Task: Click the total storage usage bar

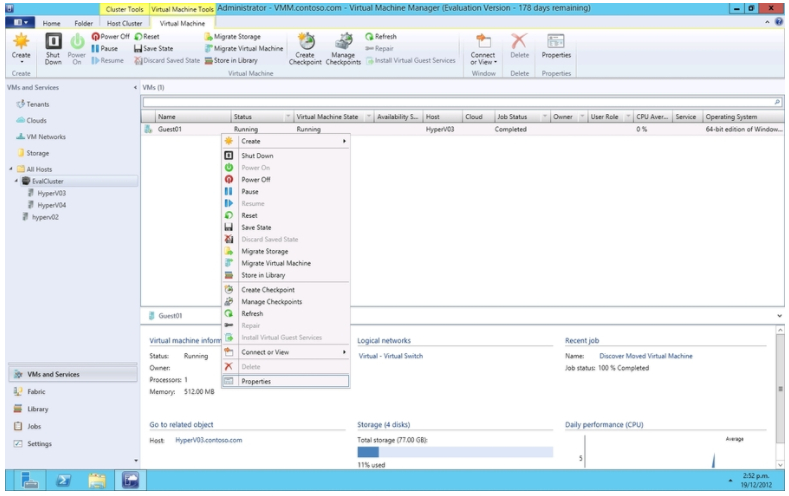Action: 455,452
